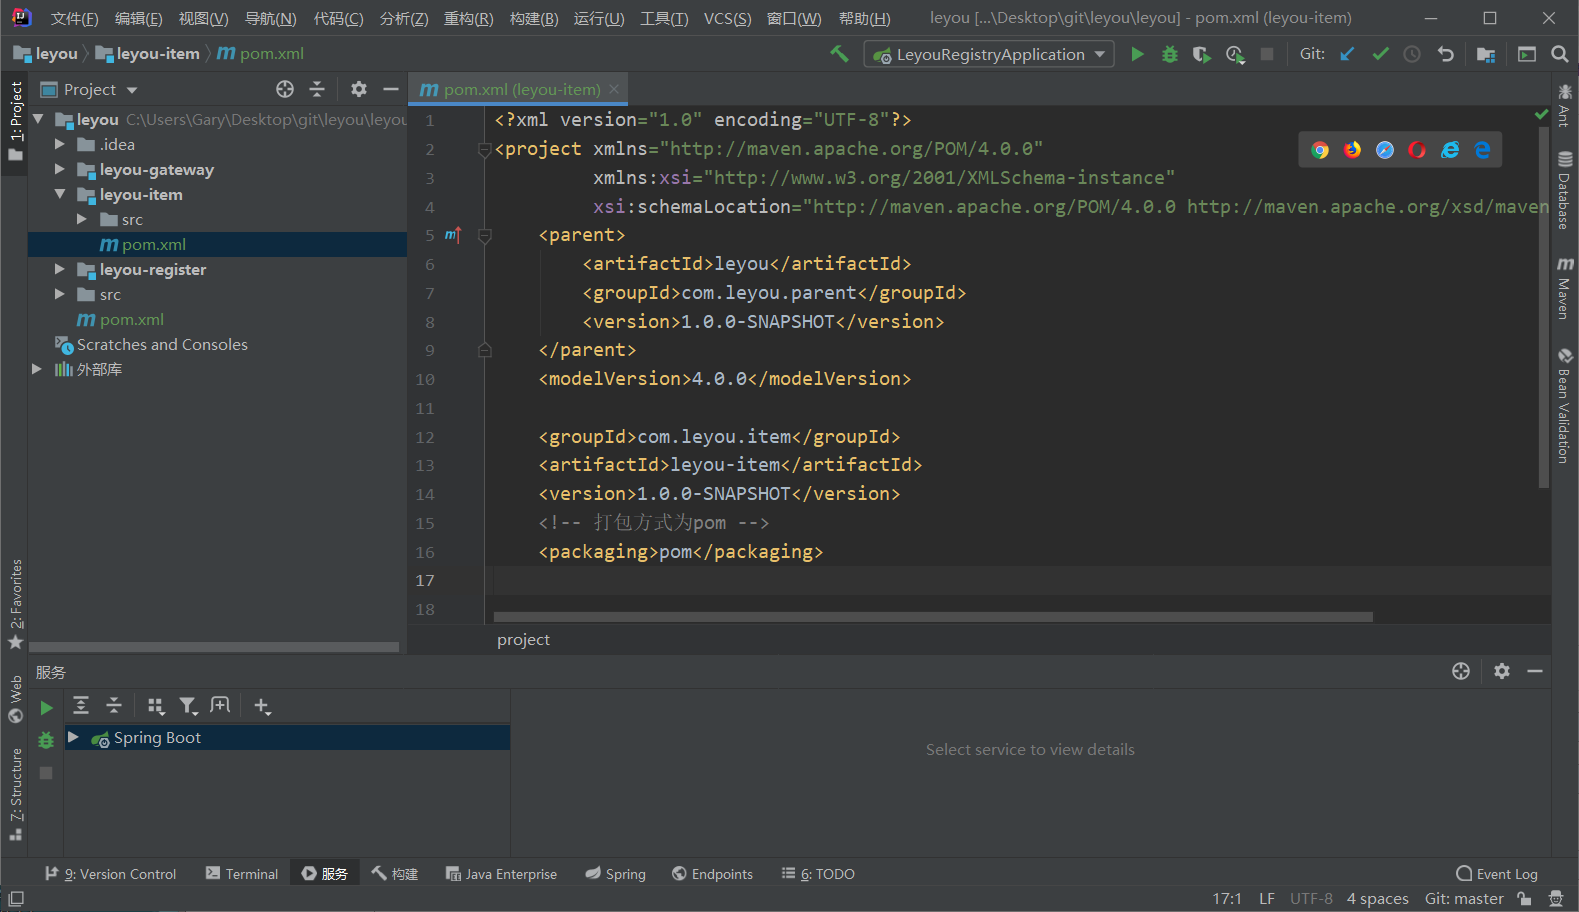Open in Edge browser icon
The image size is (1579, 912).
point(1482,150)
